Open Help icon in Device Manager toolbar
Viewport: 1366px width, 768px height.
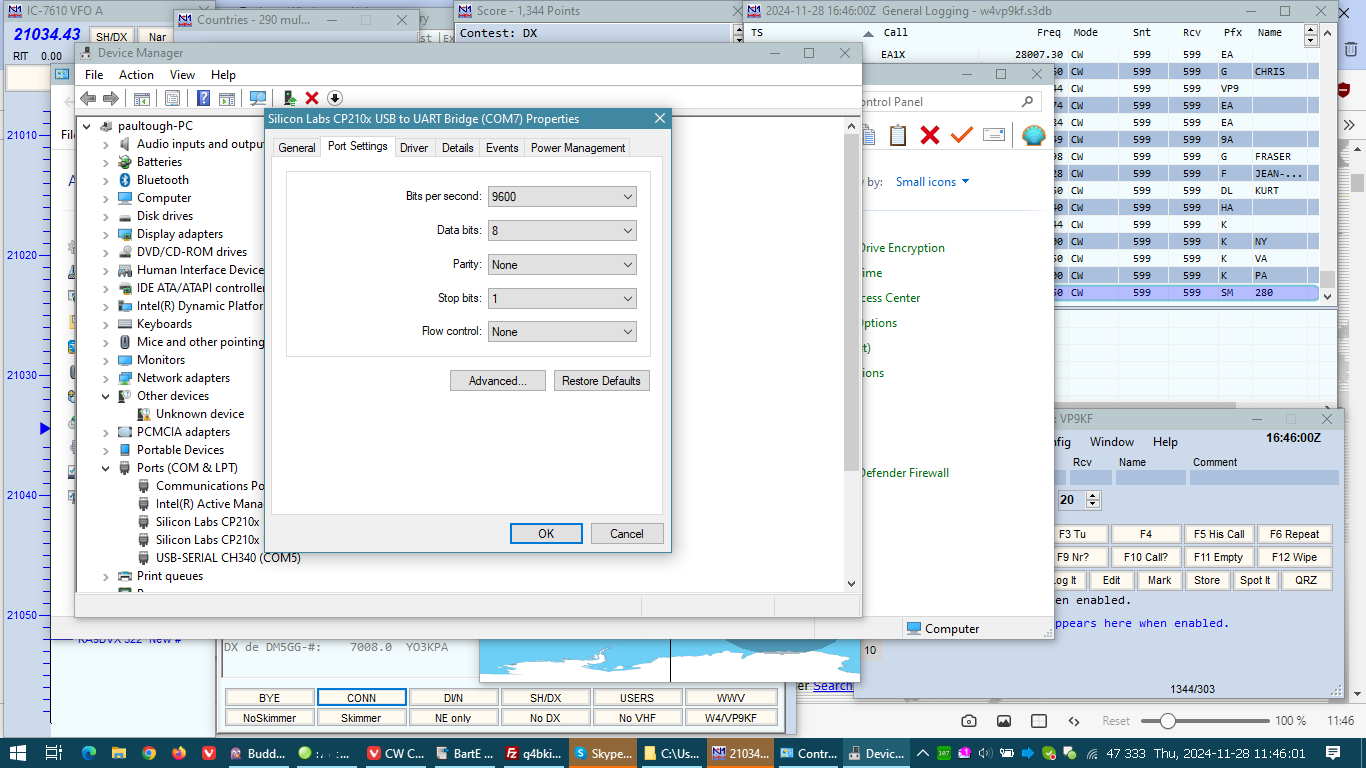203,98
